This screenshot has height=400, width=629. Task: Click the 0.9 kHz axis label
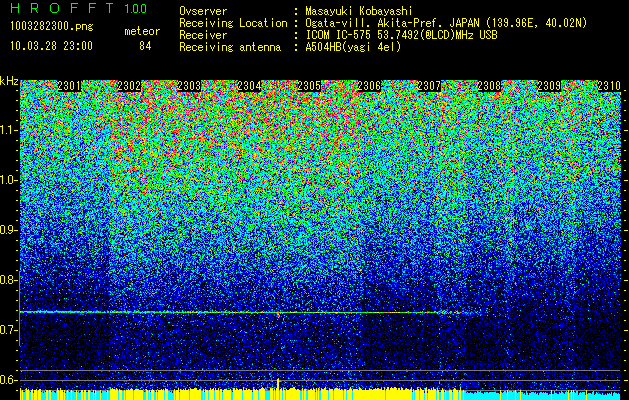tap(8, 230)
